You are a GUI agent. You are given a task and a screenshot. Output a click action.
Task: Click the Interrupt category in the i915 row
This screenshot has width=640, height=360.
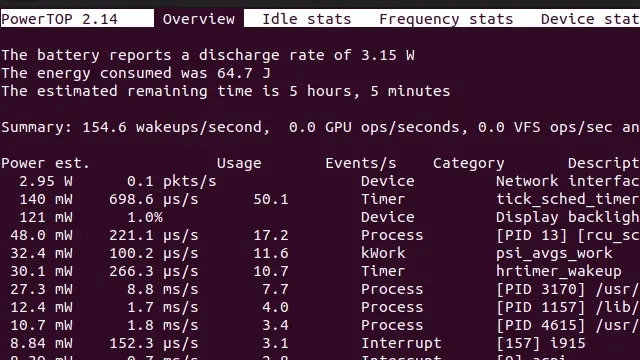point(401,343)
